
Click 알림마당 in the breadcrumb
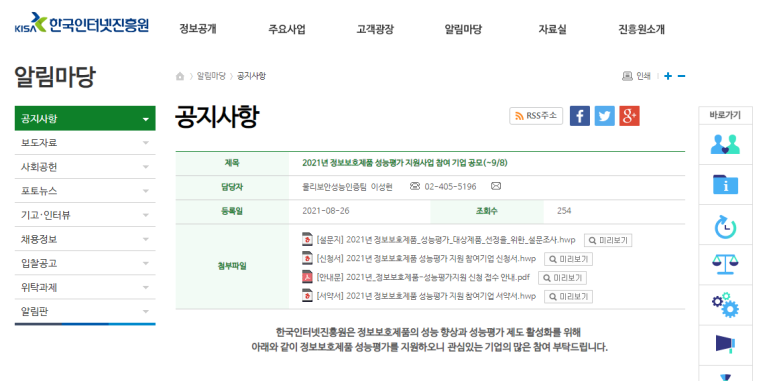tap(211, 76)
